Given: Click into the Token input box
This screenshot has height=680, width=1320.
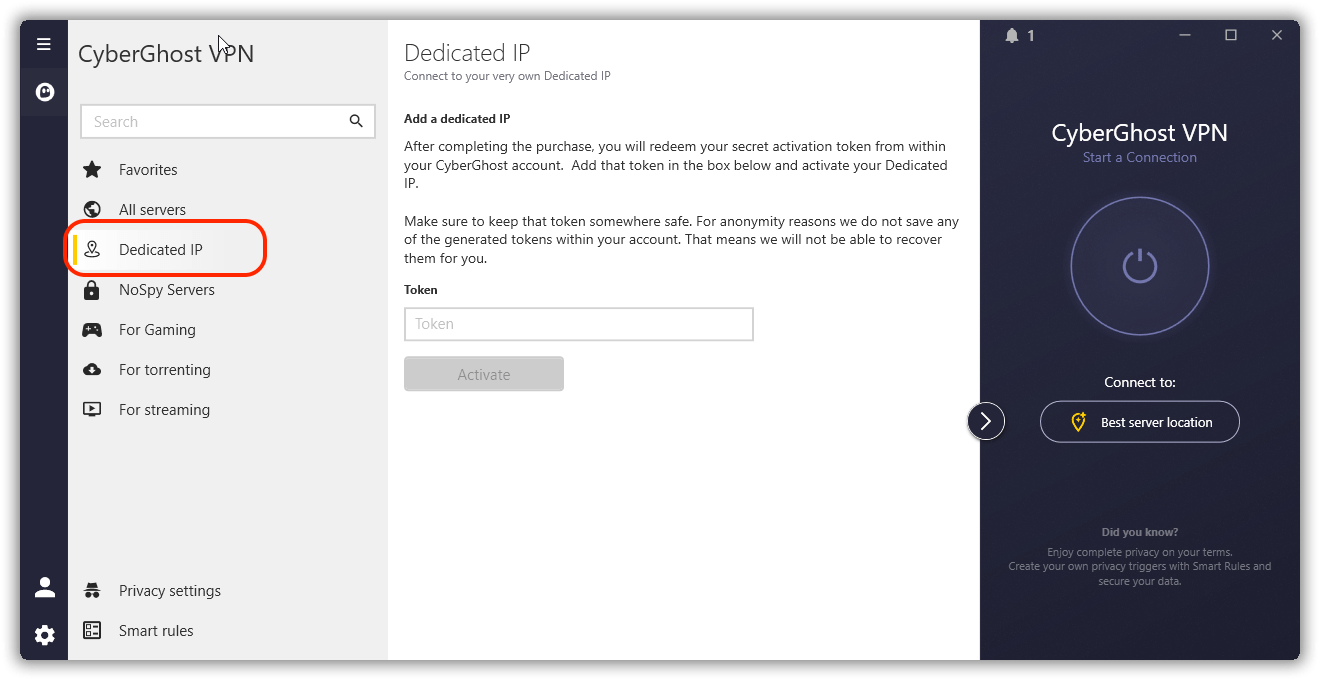Looking at the screenshot, I should 579,324.
